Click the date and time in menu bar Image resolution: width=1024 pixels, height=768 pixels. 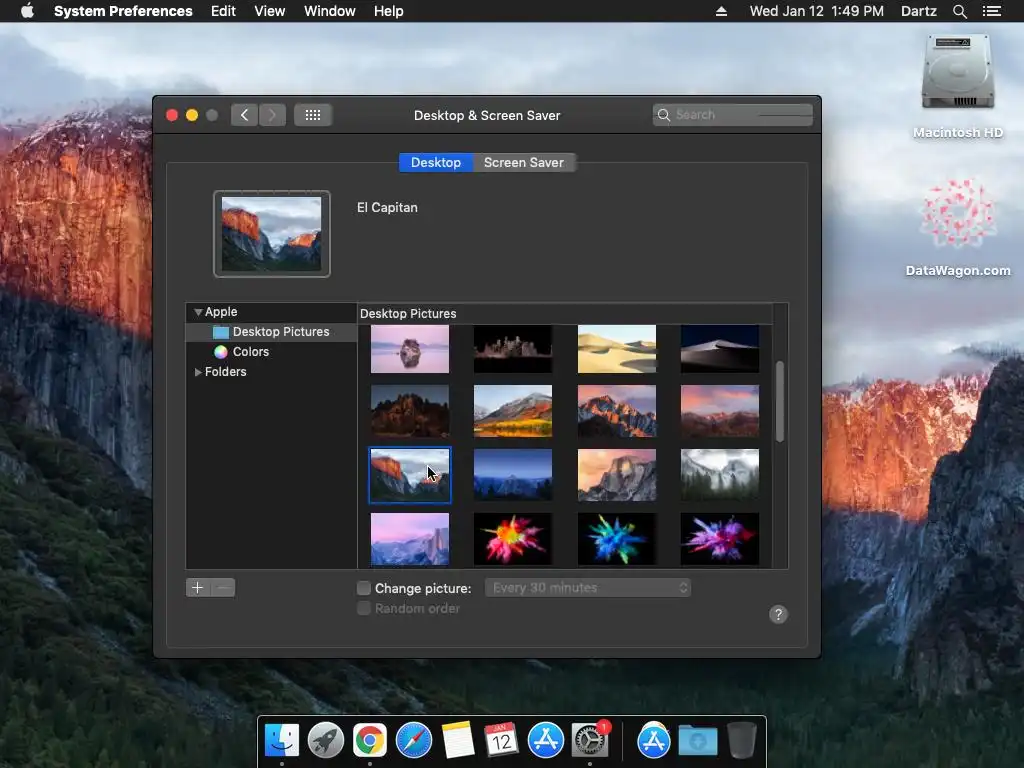point(816,11)
